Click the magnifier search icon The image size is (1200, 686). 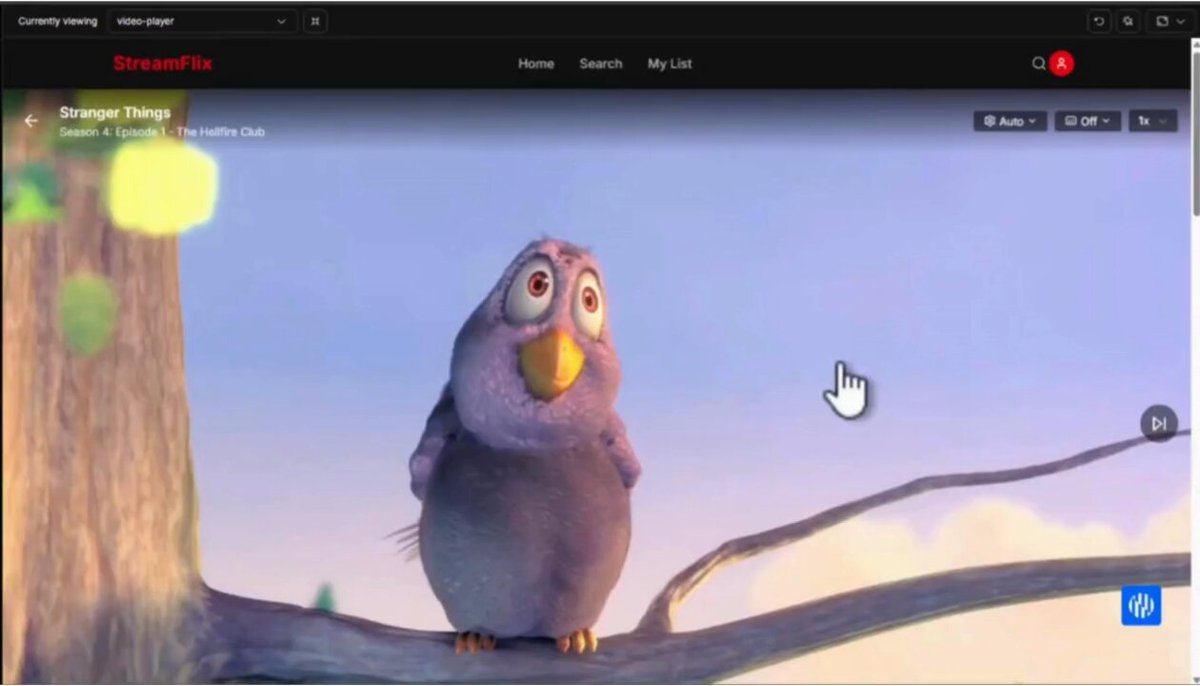tap(1039, 63)
